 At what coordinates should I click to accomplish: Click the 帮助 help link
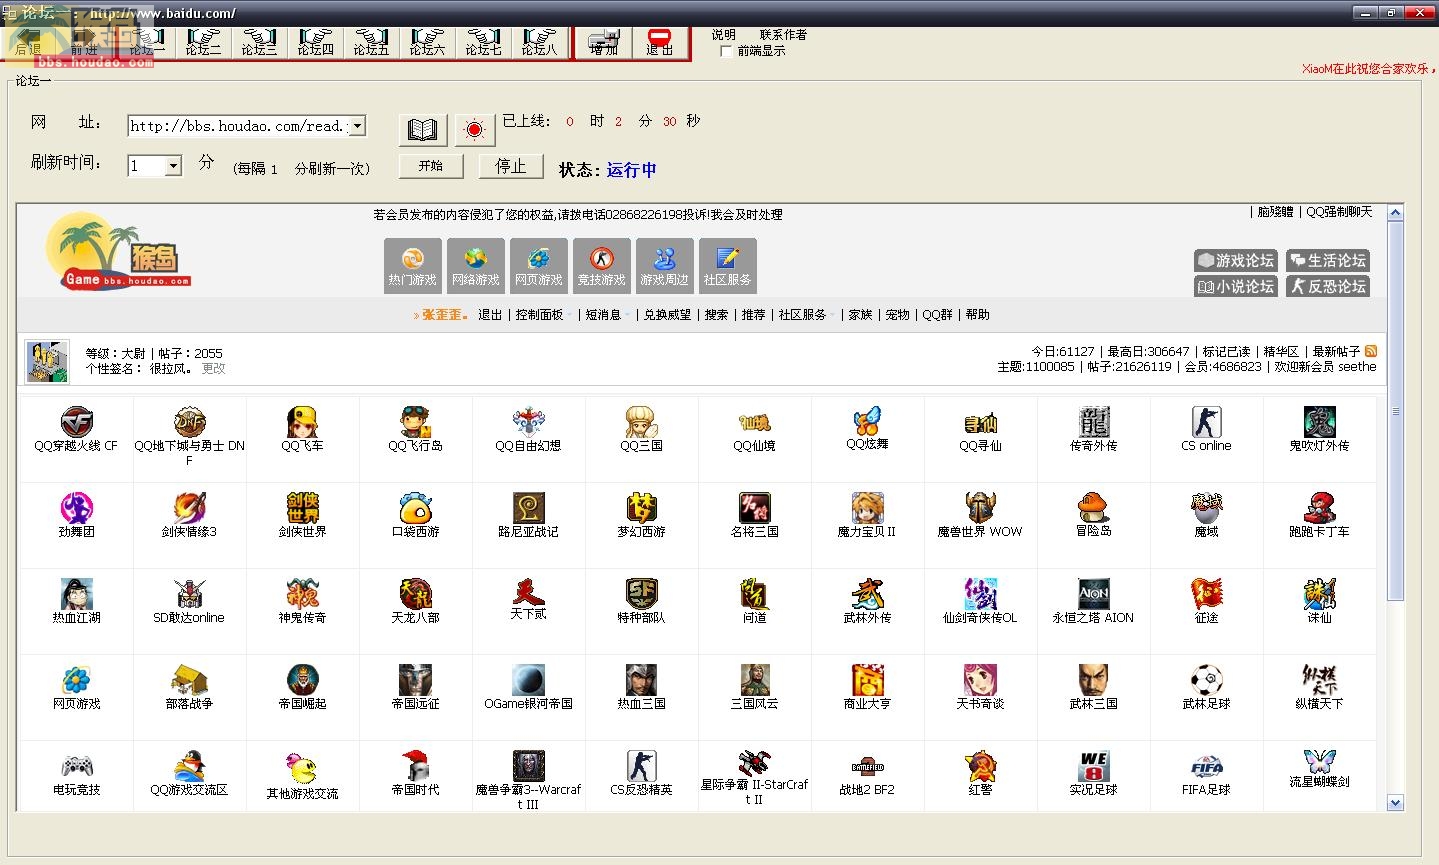pos(977,315)
